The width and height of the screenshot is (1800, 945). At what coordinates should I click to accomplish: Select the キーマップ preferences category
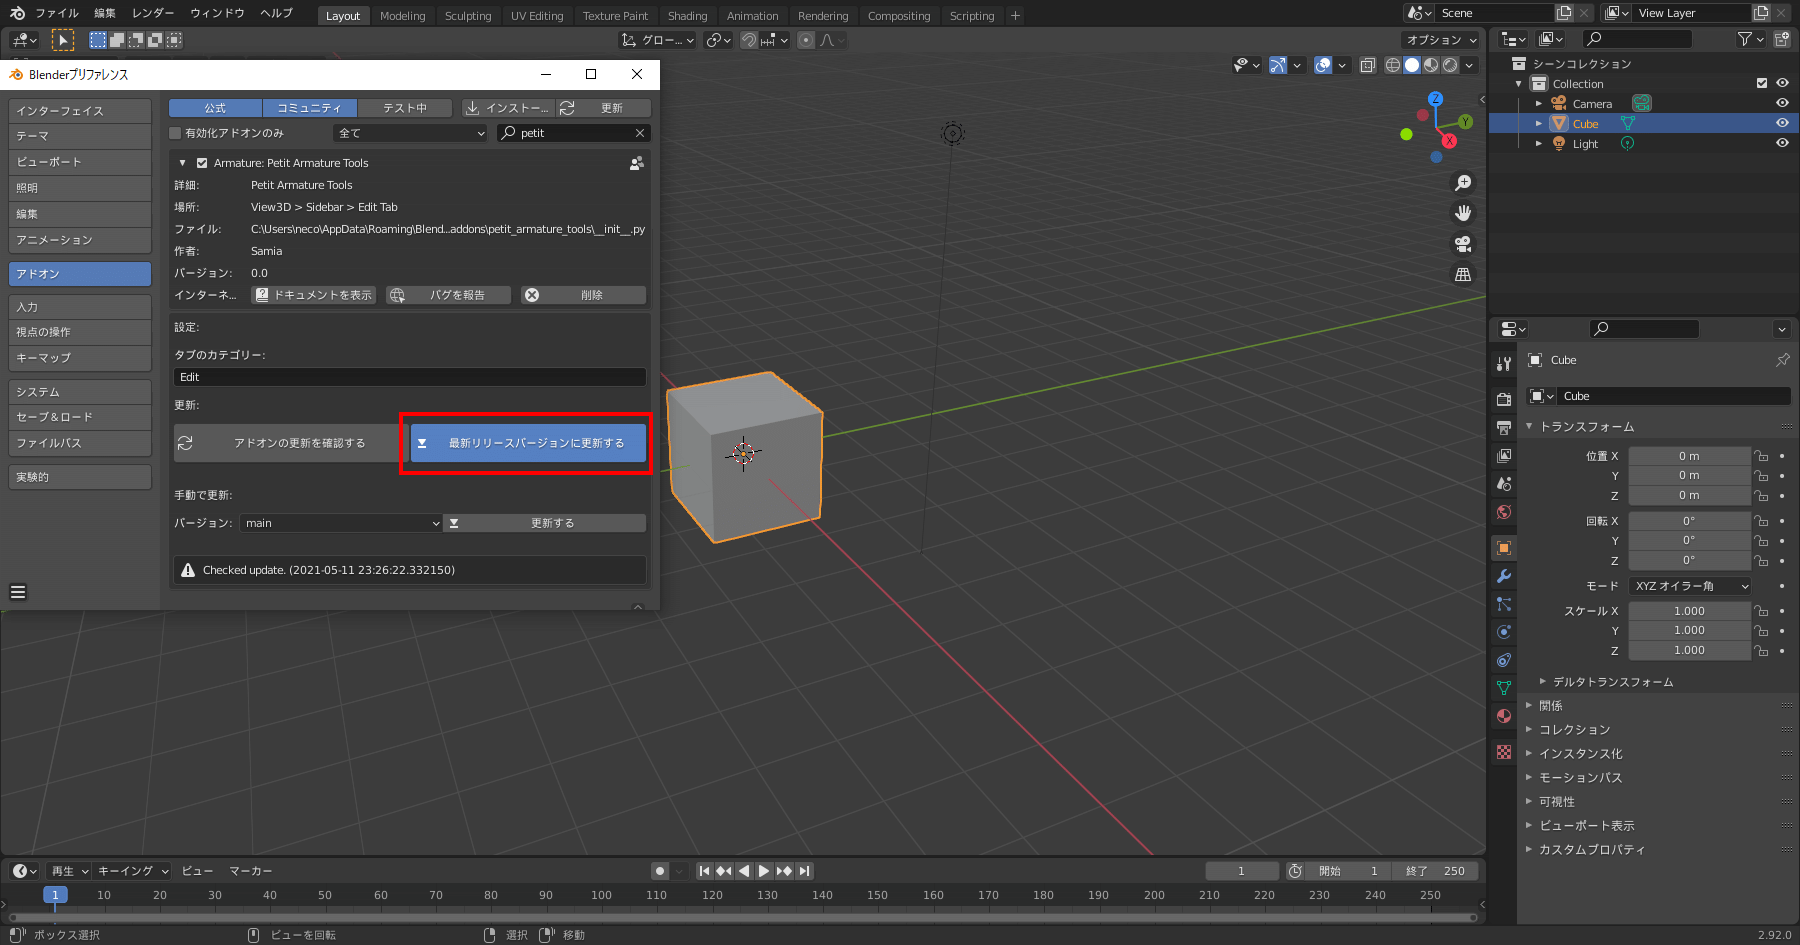[x=80, y=358]
